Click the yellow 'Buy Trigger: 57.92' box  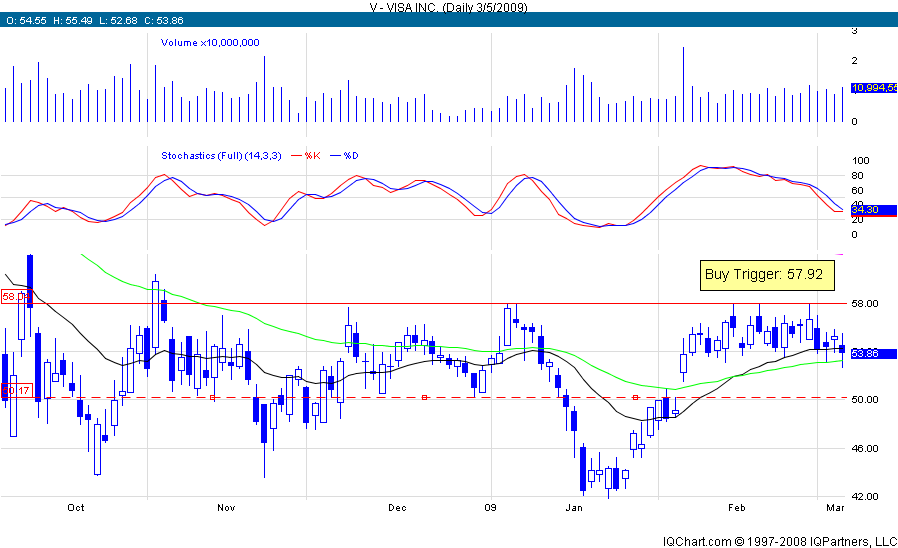[x=767, y=275]
